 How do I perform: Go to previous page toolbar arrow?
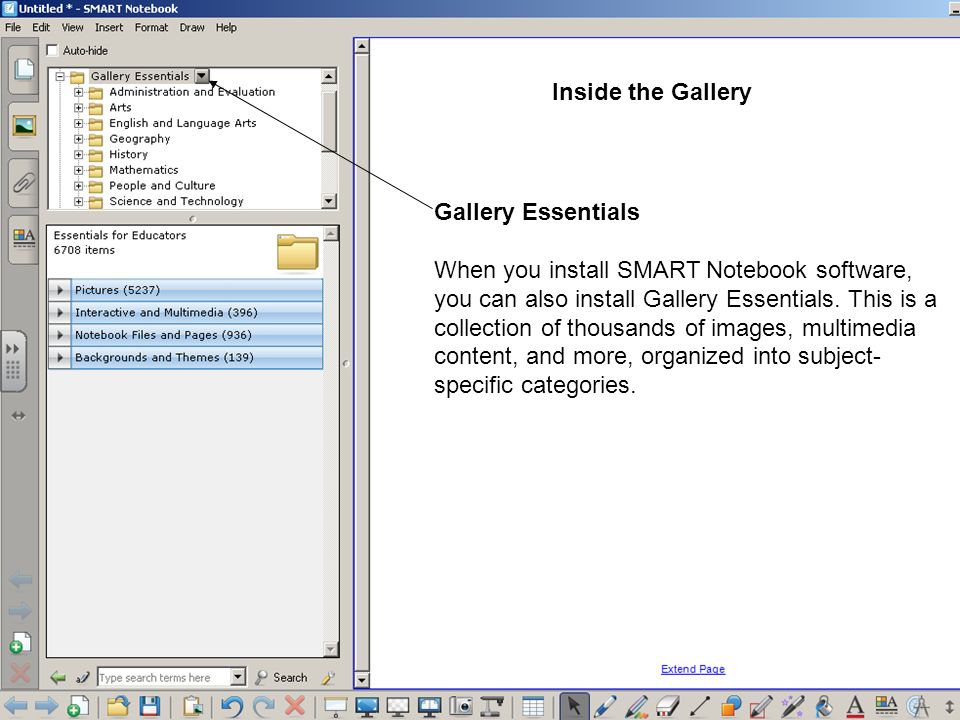pos(15,707)
